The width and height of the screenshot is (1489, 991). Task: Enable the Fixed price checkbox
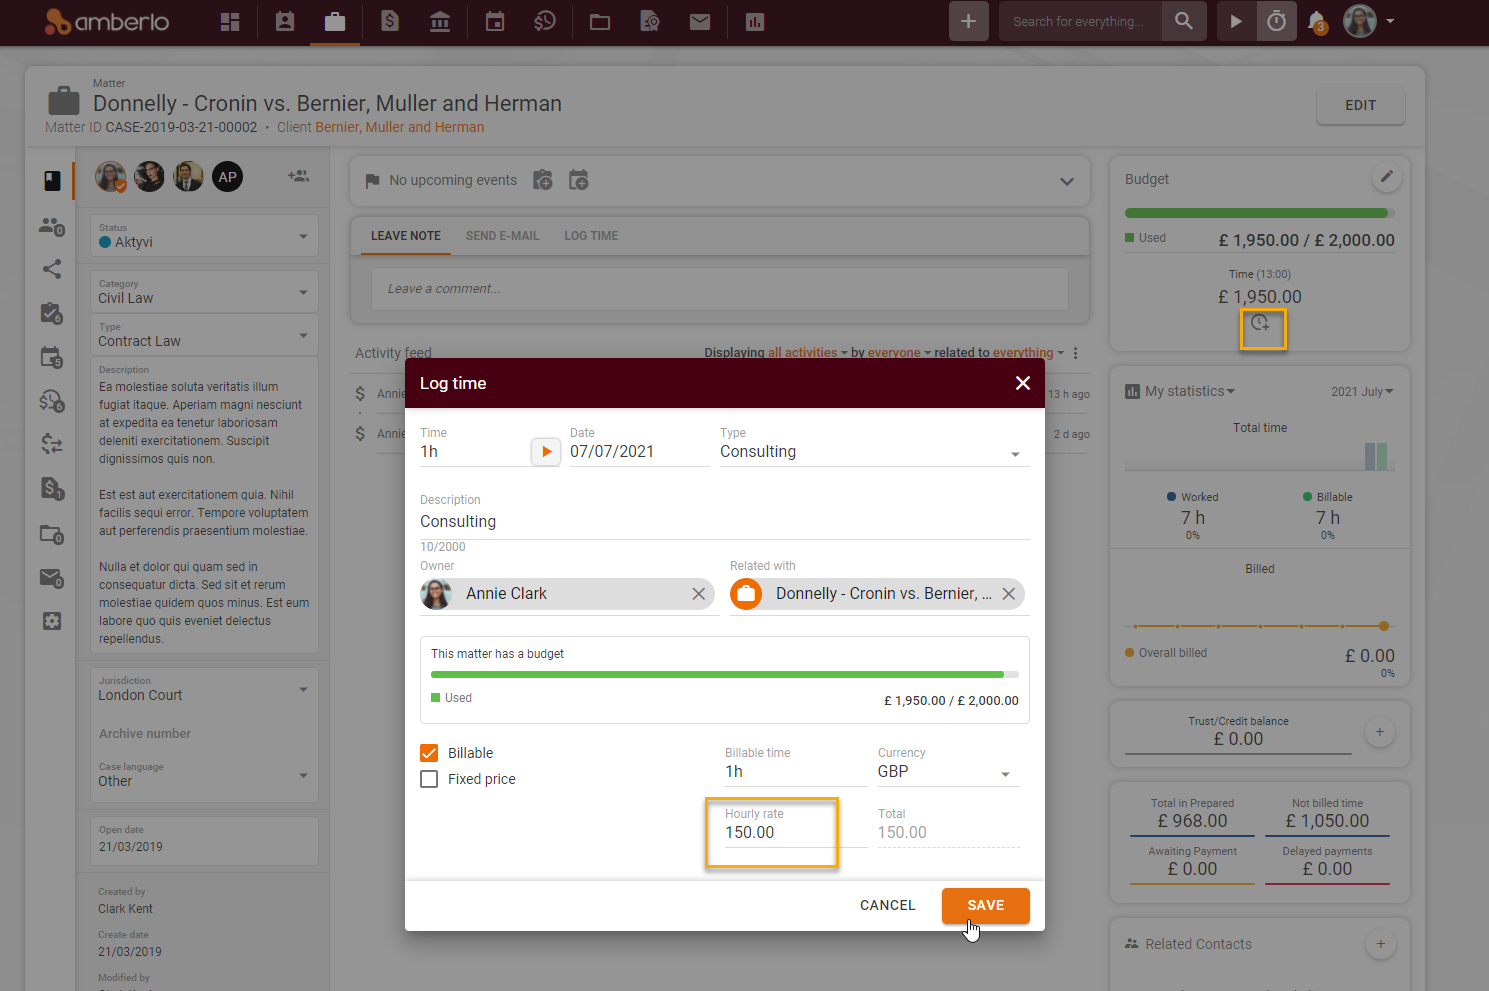[429, 779]
